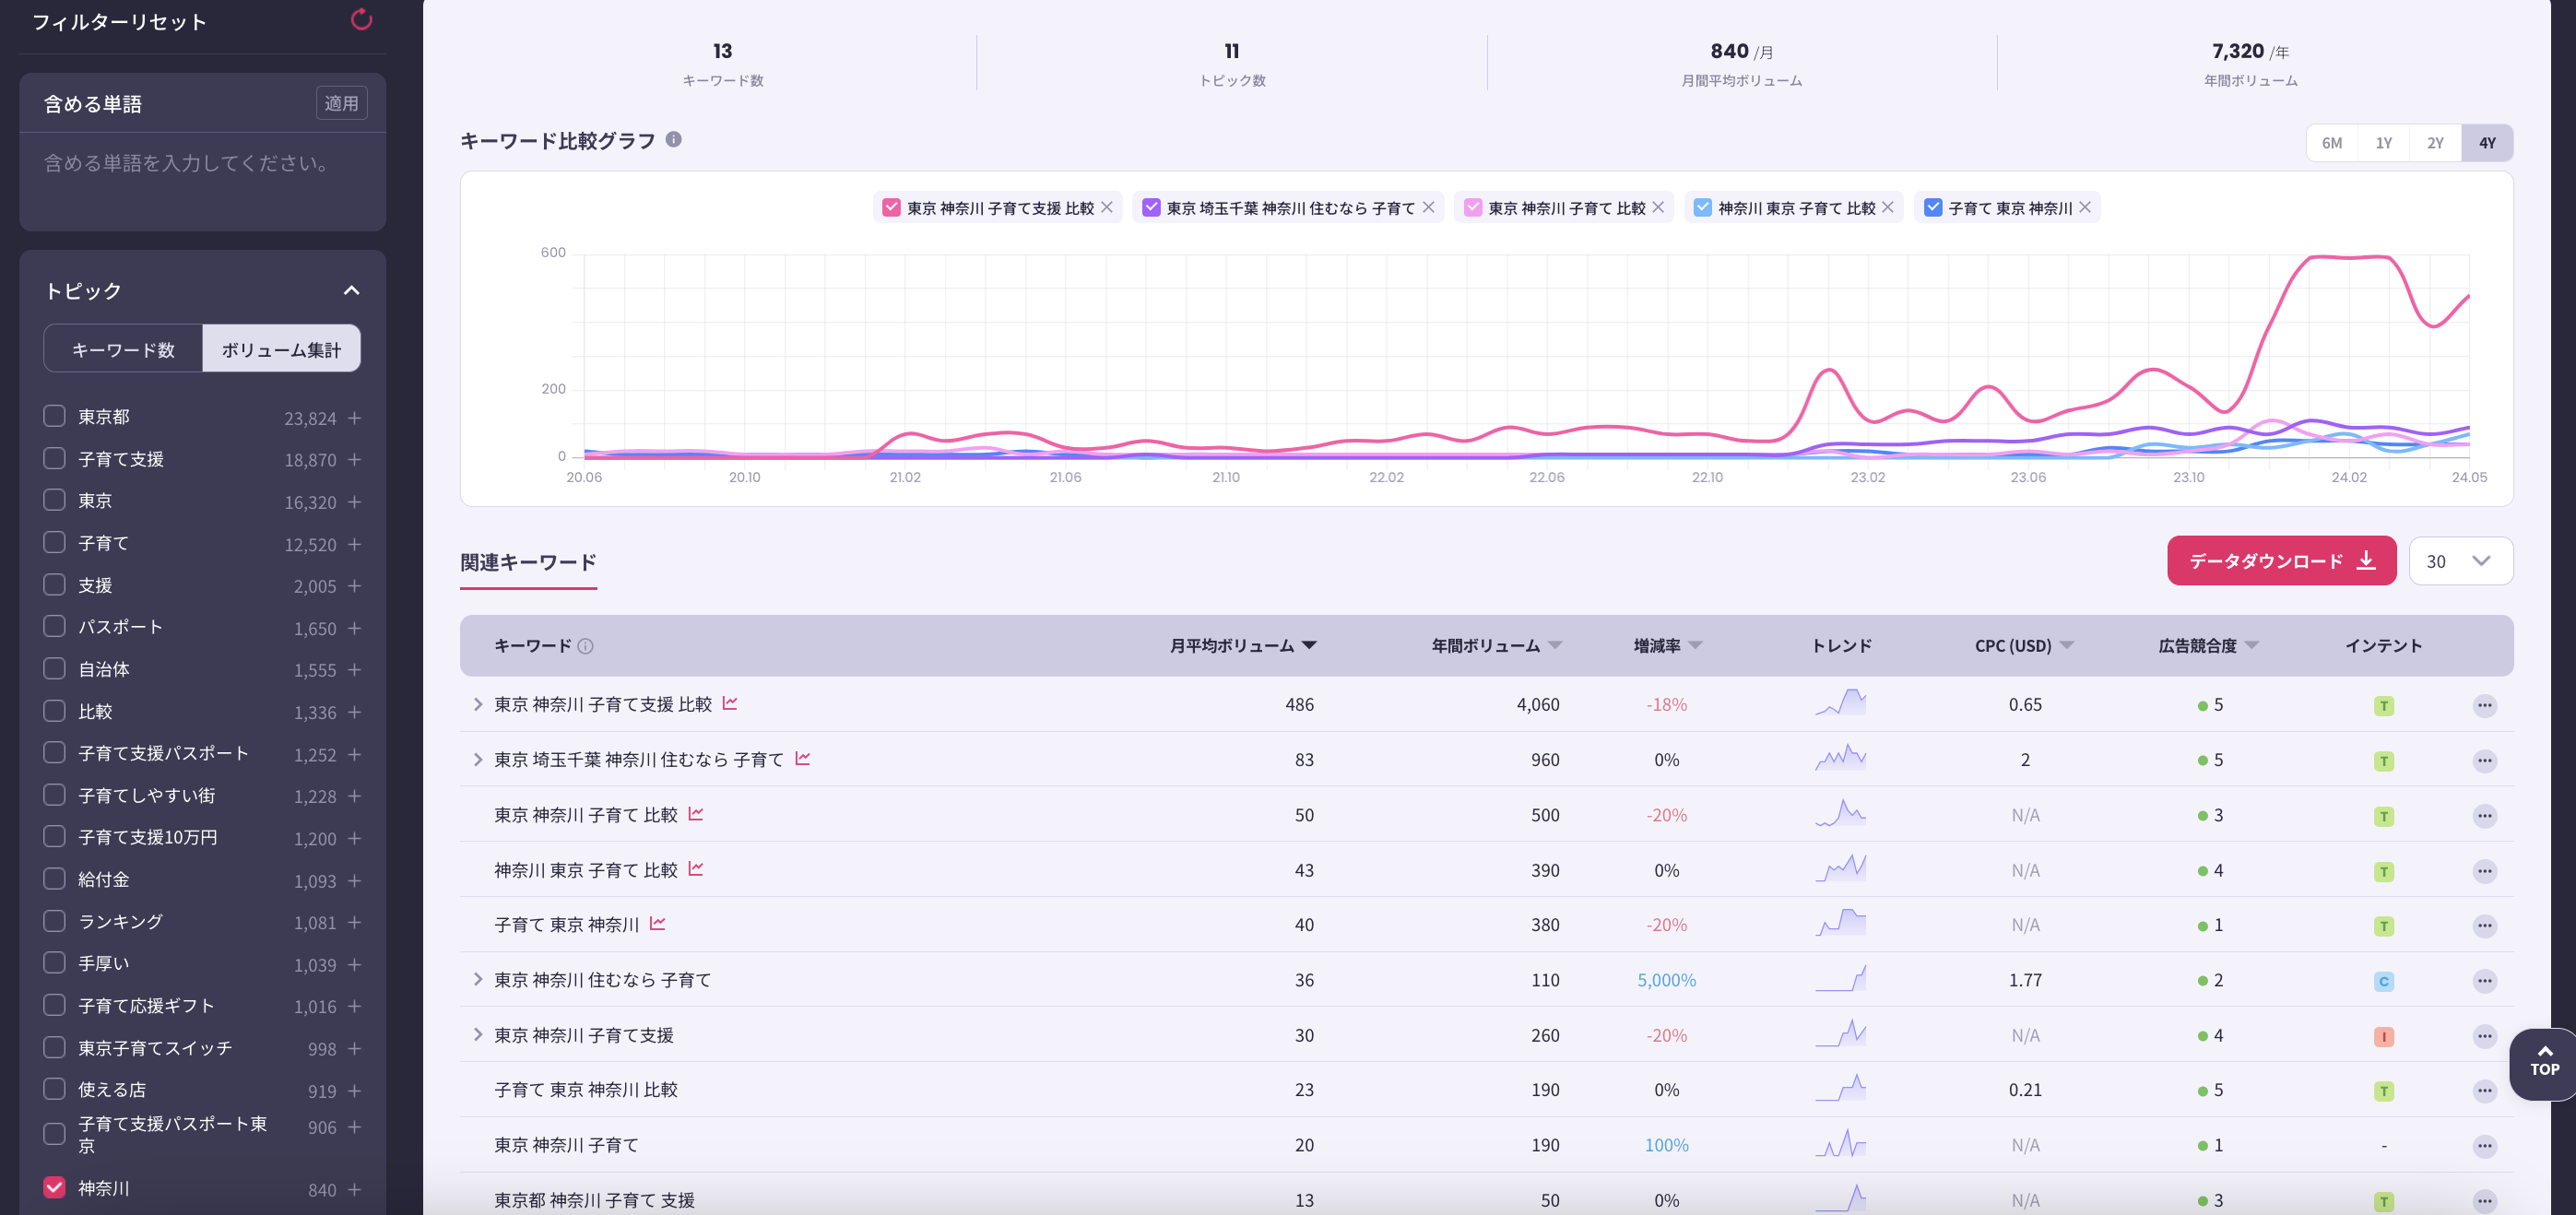Click info icon beside キーワード比較グラフ title
2576x1215 pixels.
(x=674, y=140)
